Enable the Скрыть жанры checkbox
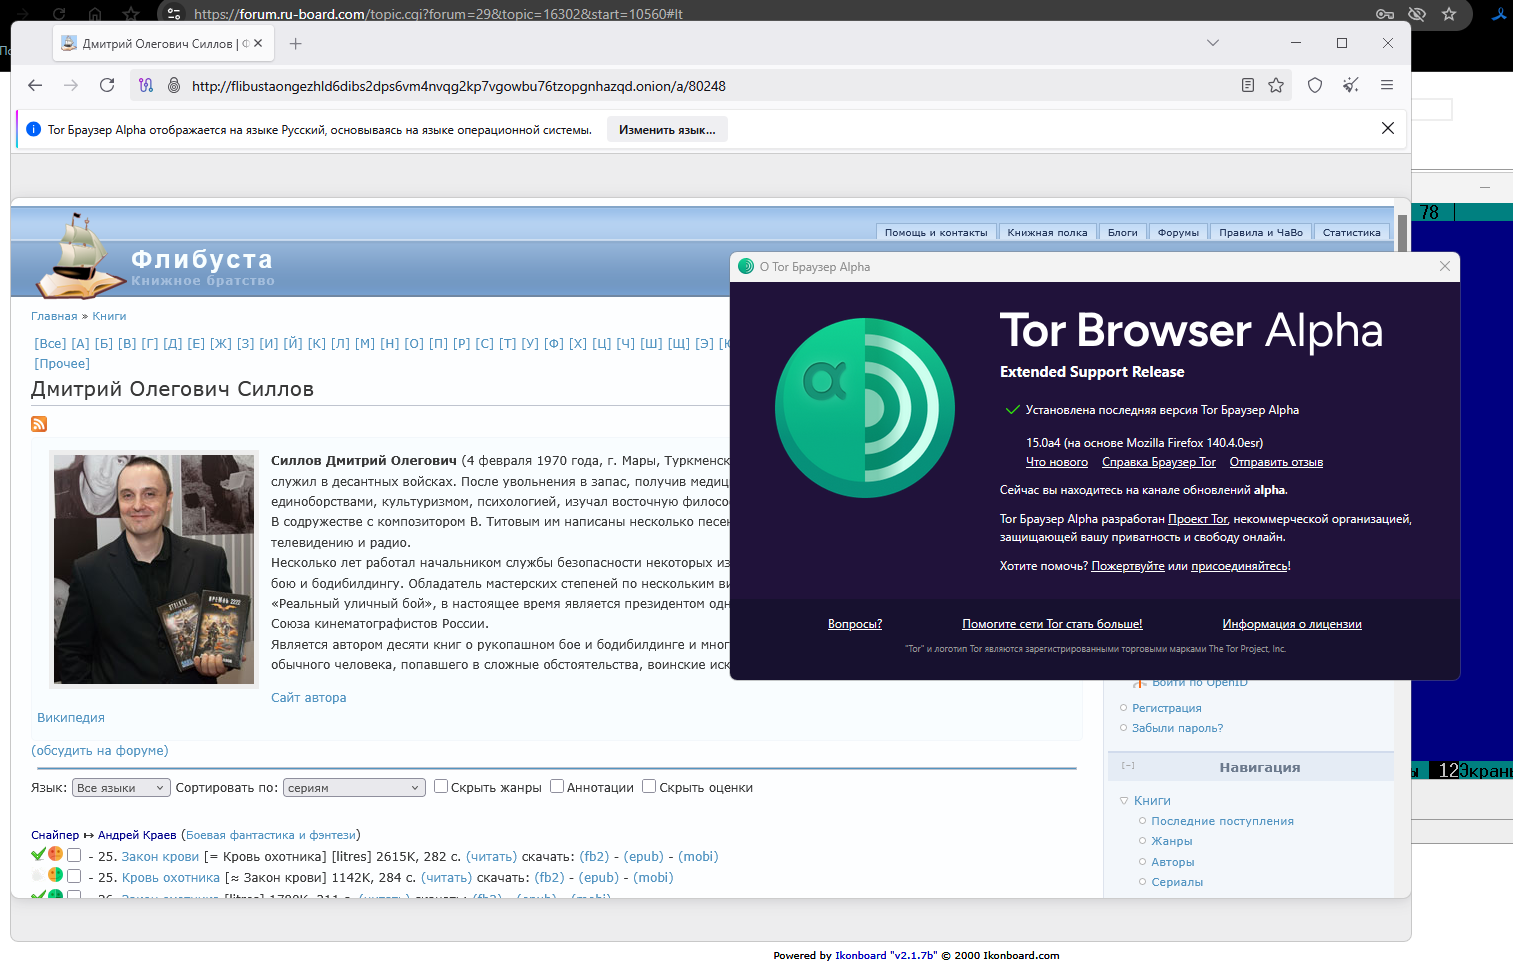The width and height of the screenshot is (1513, 963). point(441,787)
